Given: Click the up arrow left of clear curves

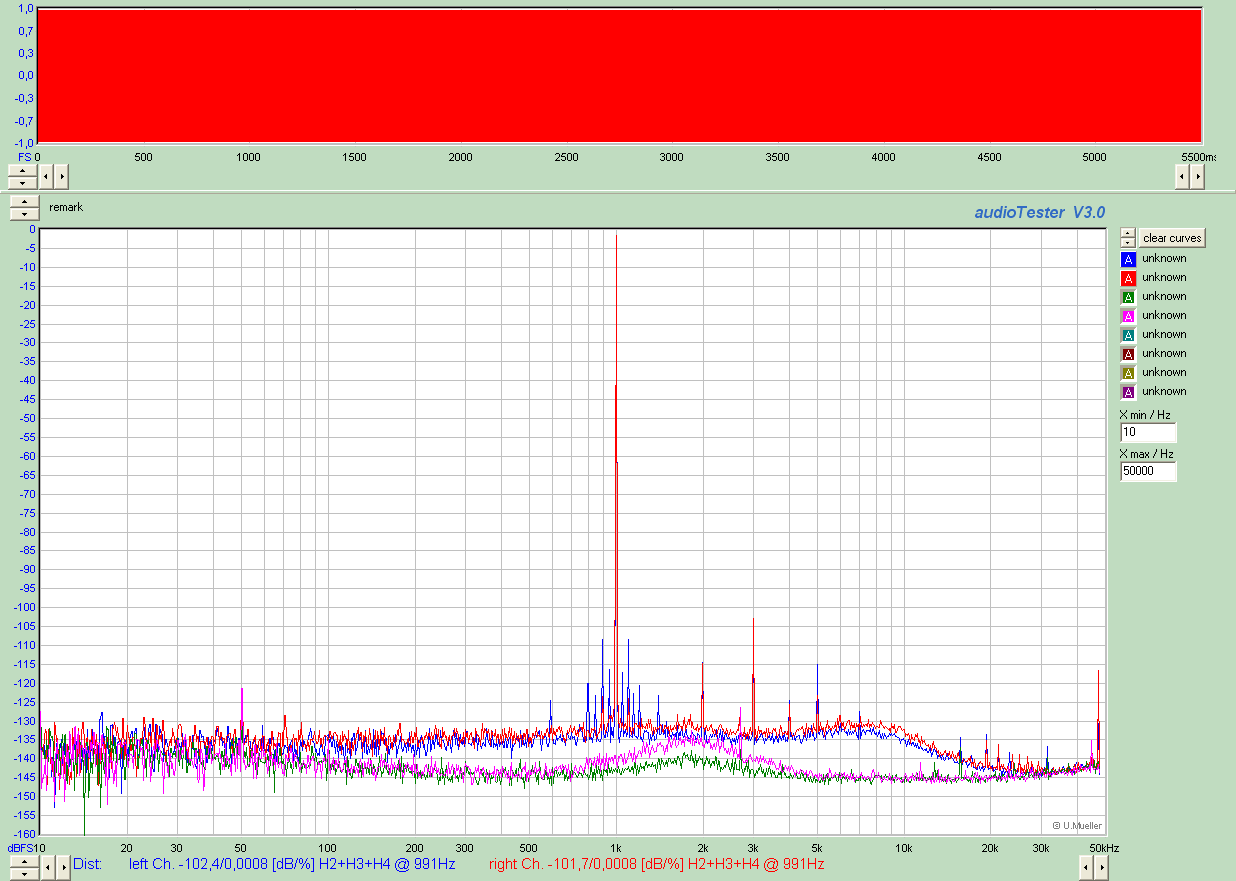Looking at the screenshot, I should [1128, 233].
